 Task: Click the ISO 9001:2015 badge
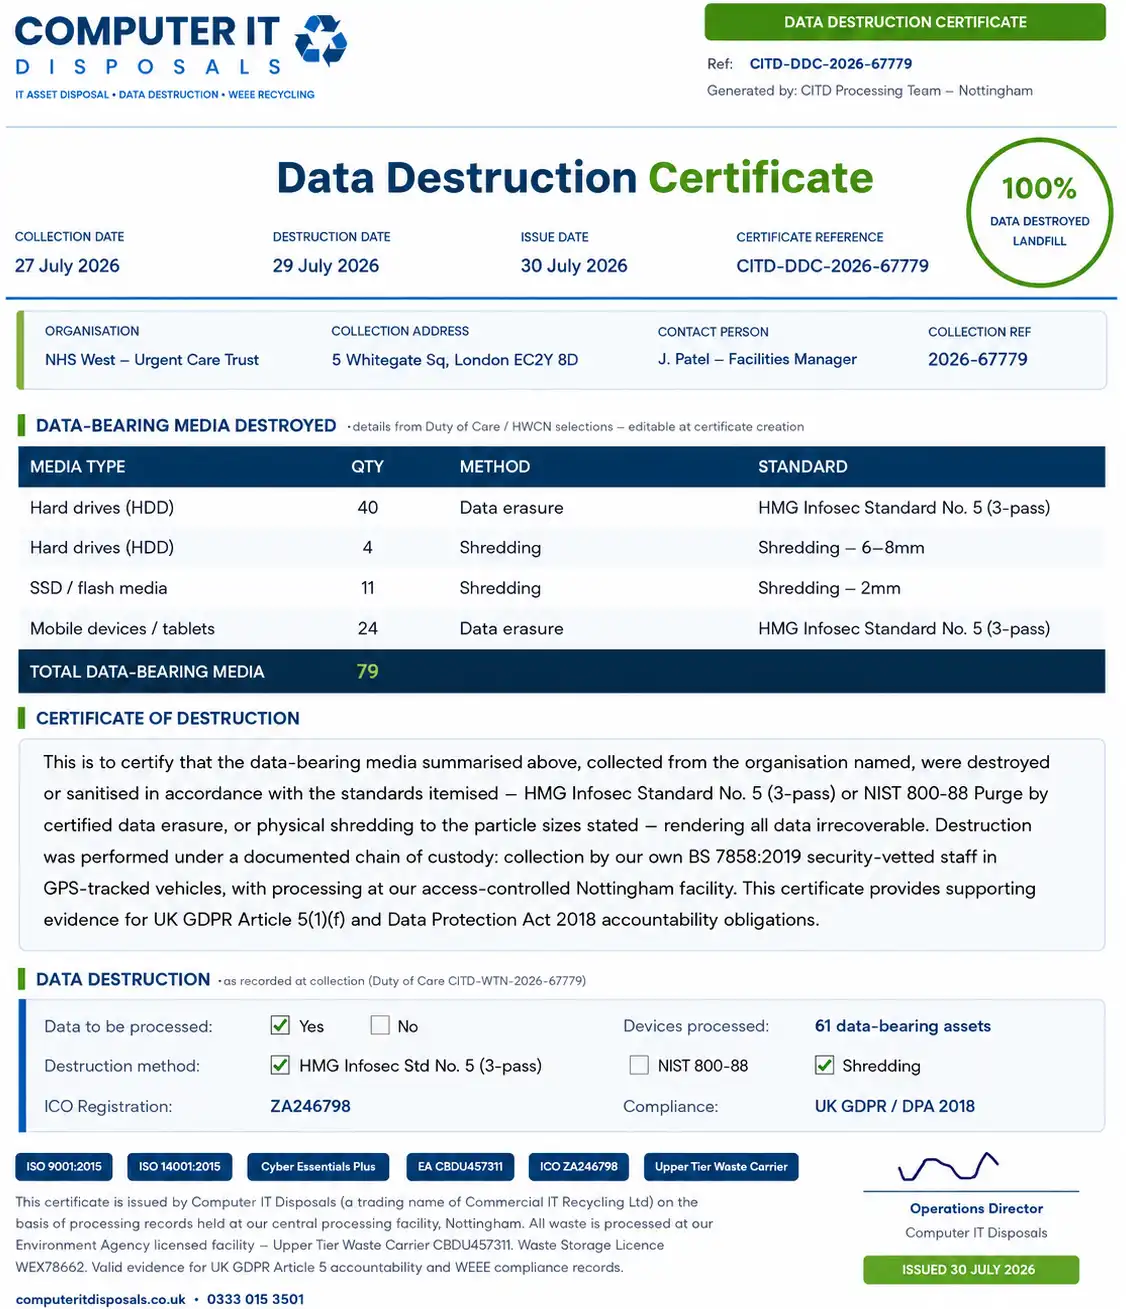[x=64, y=1167]
